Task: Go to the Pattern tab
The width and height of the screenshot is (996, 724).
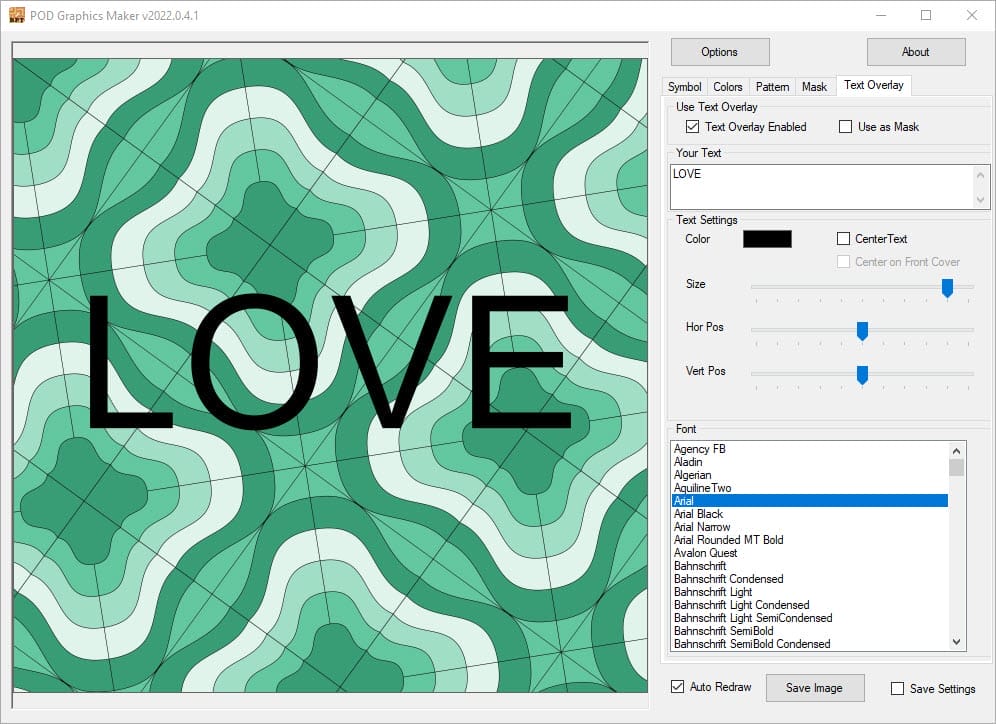Action: [772, 87]
